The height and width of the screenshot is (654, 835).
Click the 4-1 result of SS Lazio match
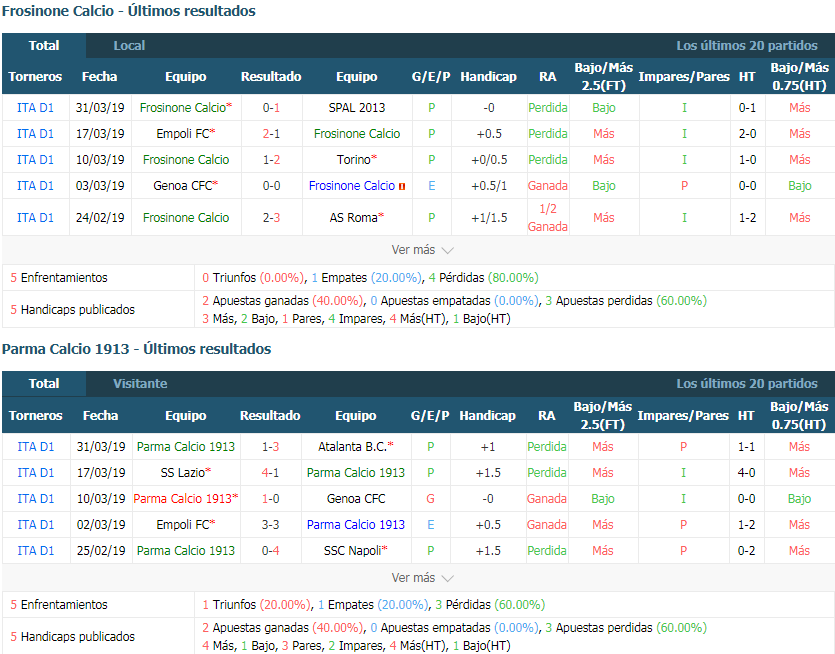click(271, 473)
